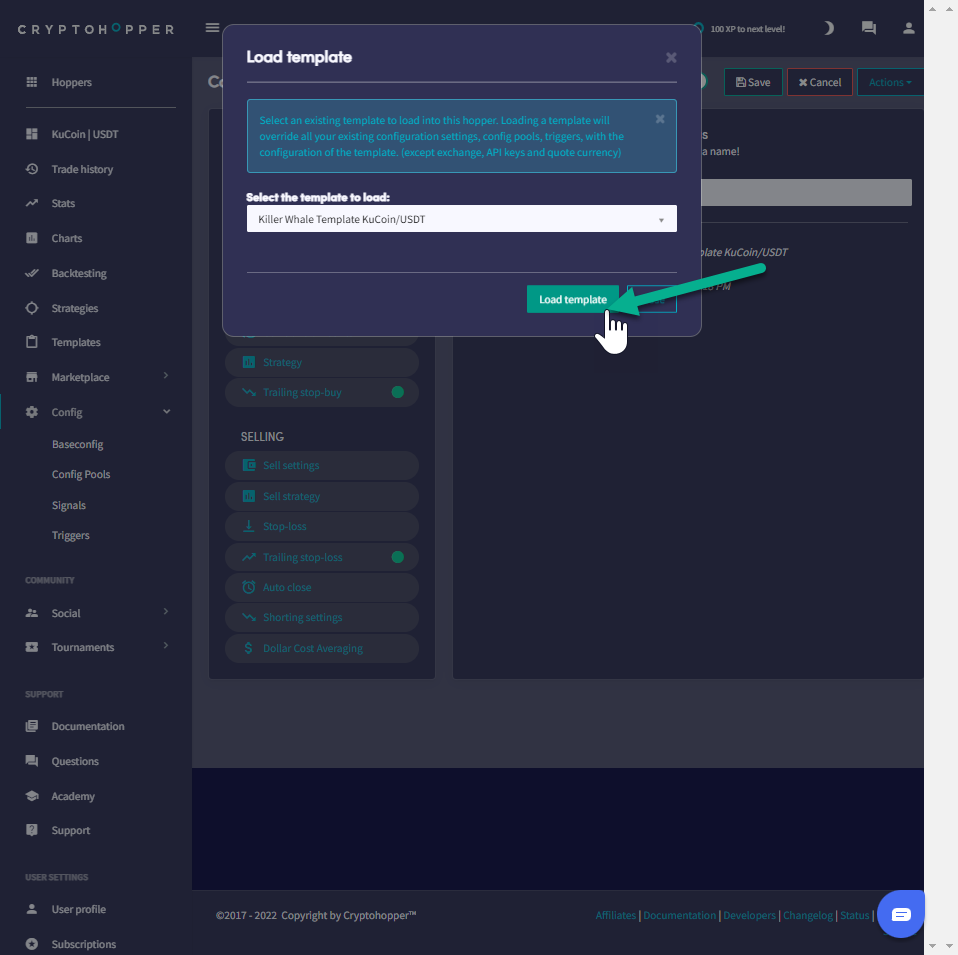Click the Affiliates footer link
958x955 pixels.
615,915
